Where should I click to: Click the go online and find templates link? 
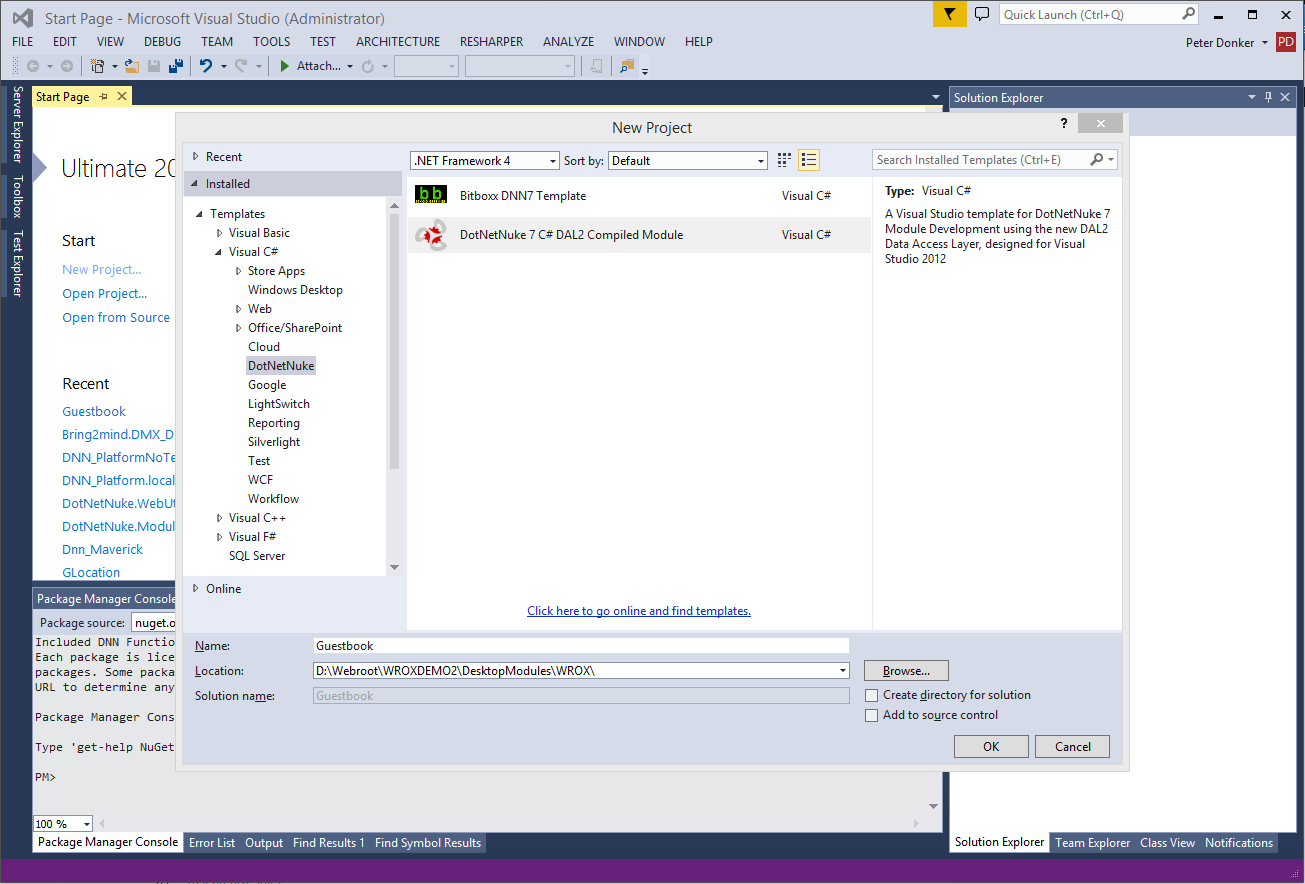[639, 611]
